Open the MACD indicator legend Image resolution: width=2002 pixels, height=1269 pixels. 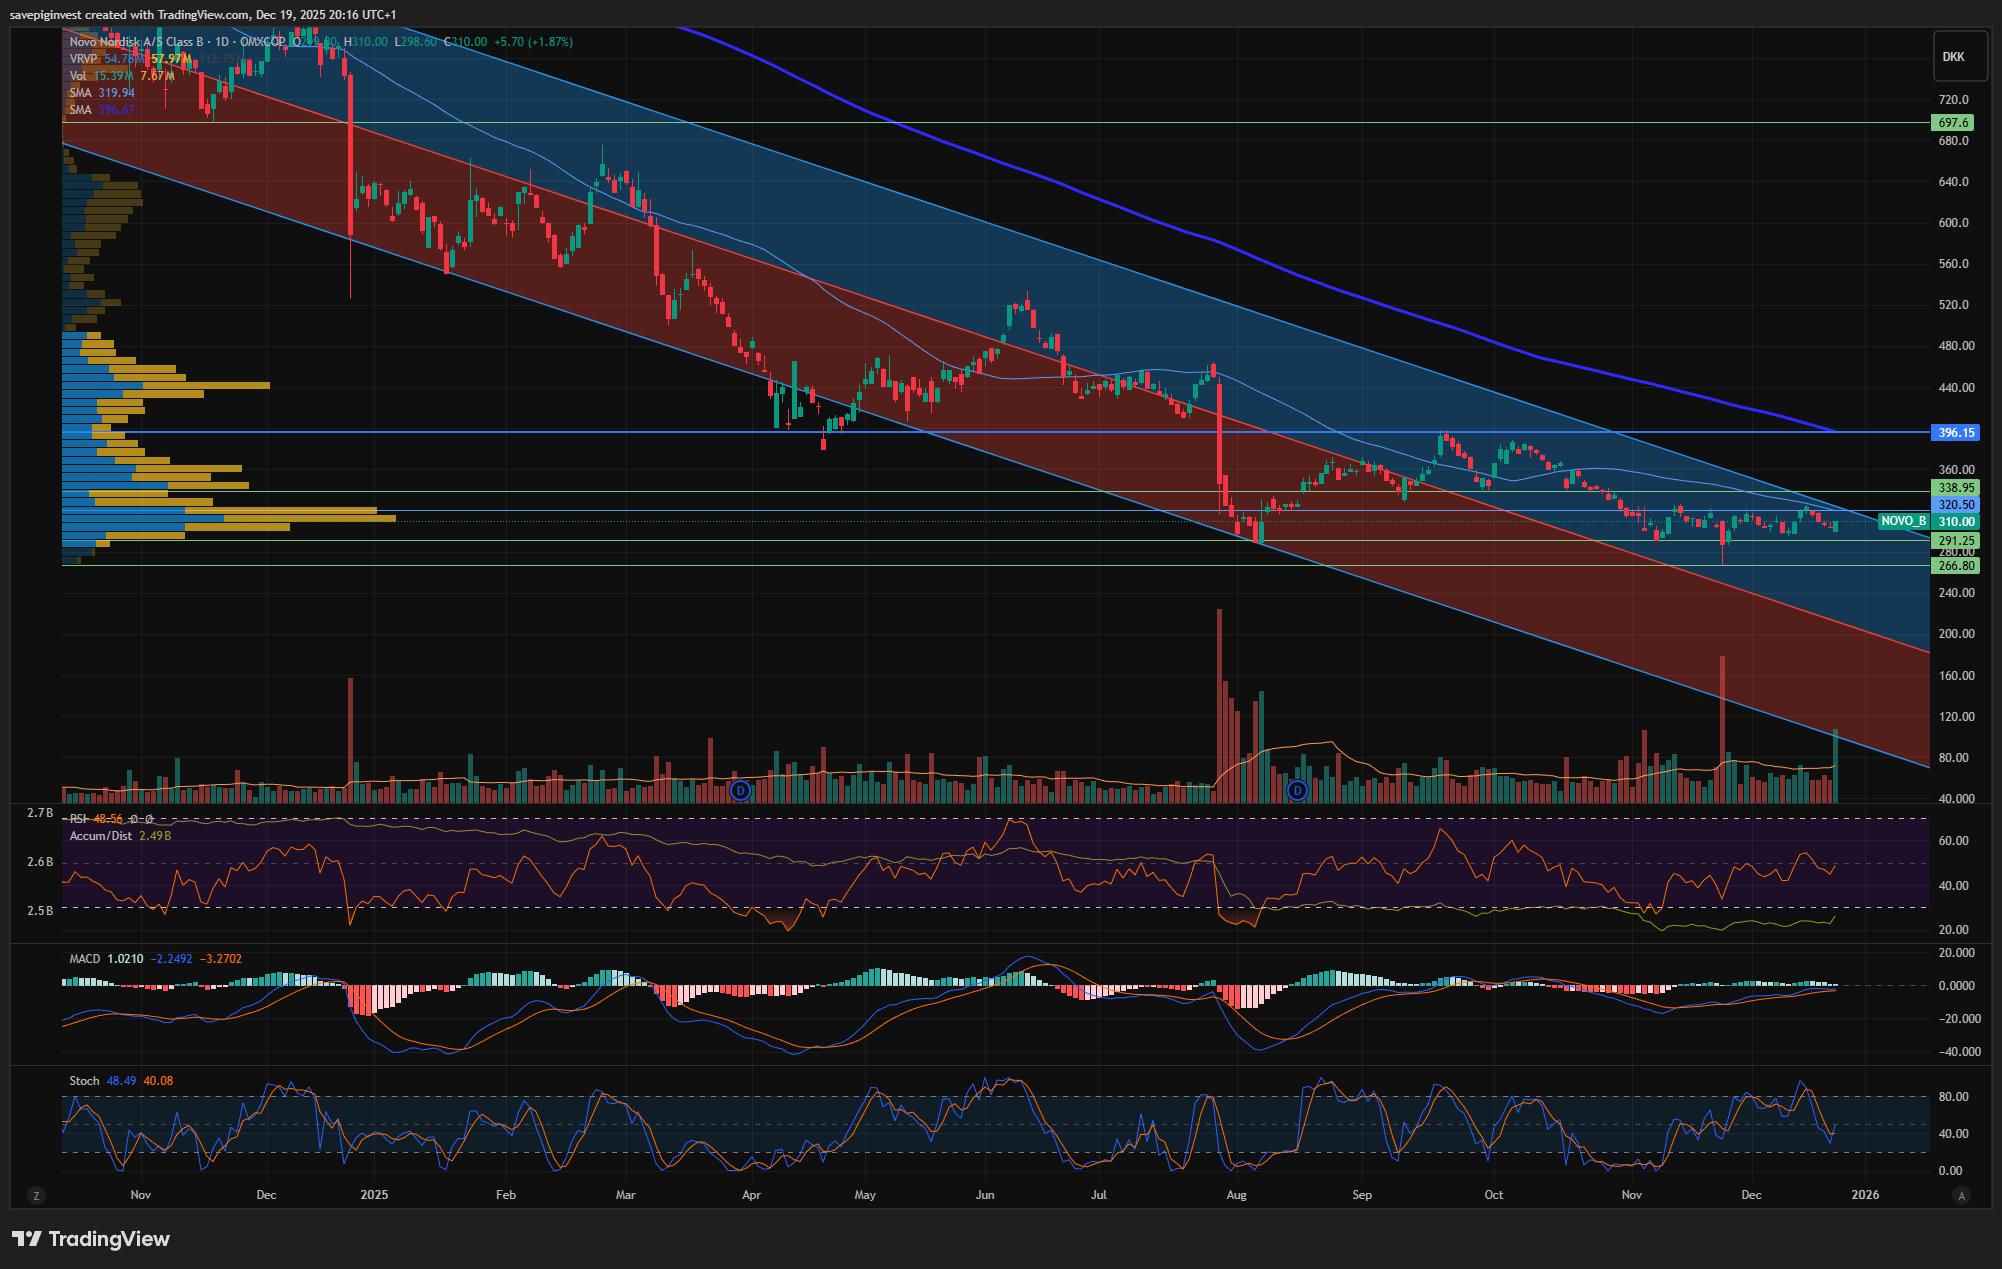[85, 959]
